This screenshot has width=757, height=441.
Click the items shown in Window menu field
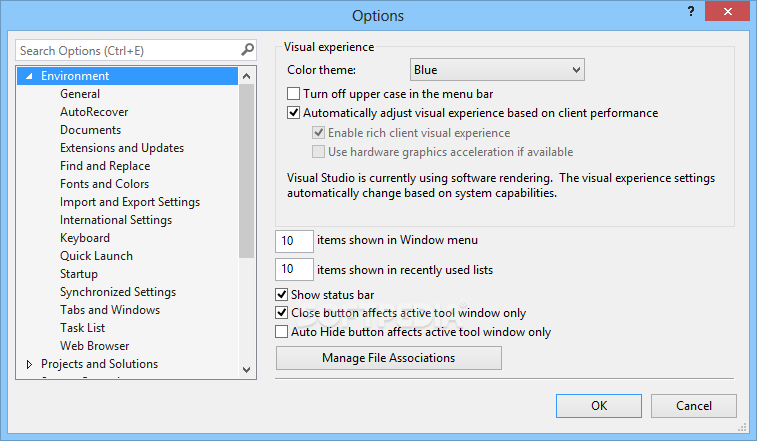coord(294,241)
